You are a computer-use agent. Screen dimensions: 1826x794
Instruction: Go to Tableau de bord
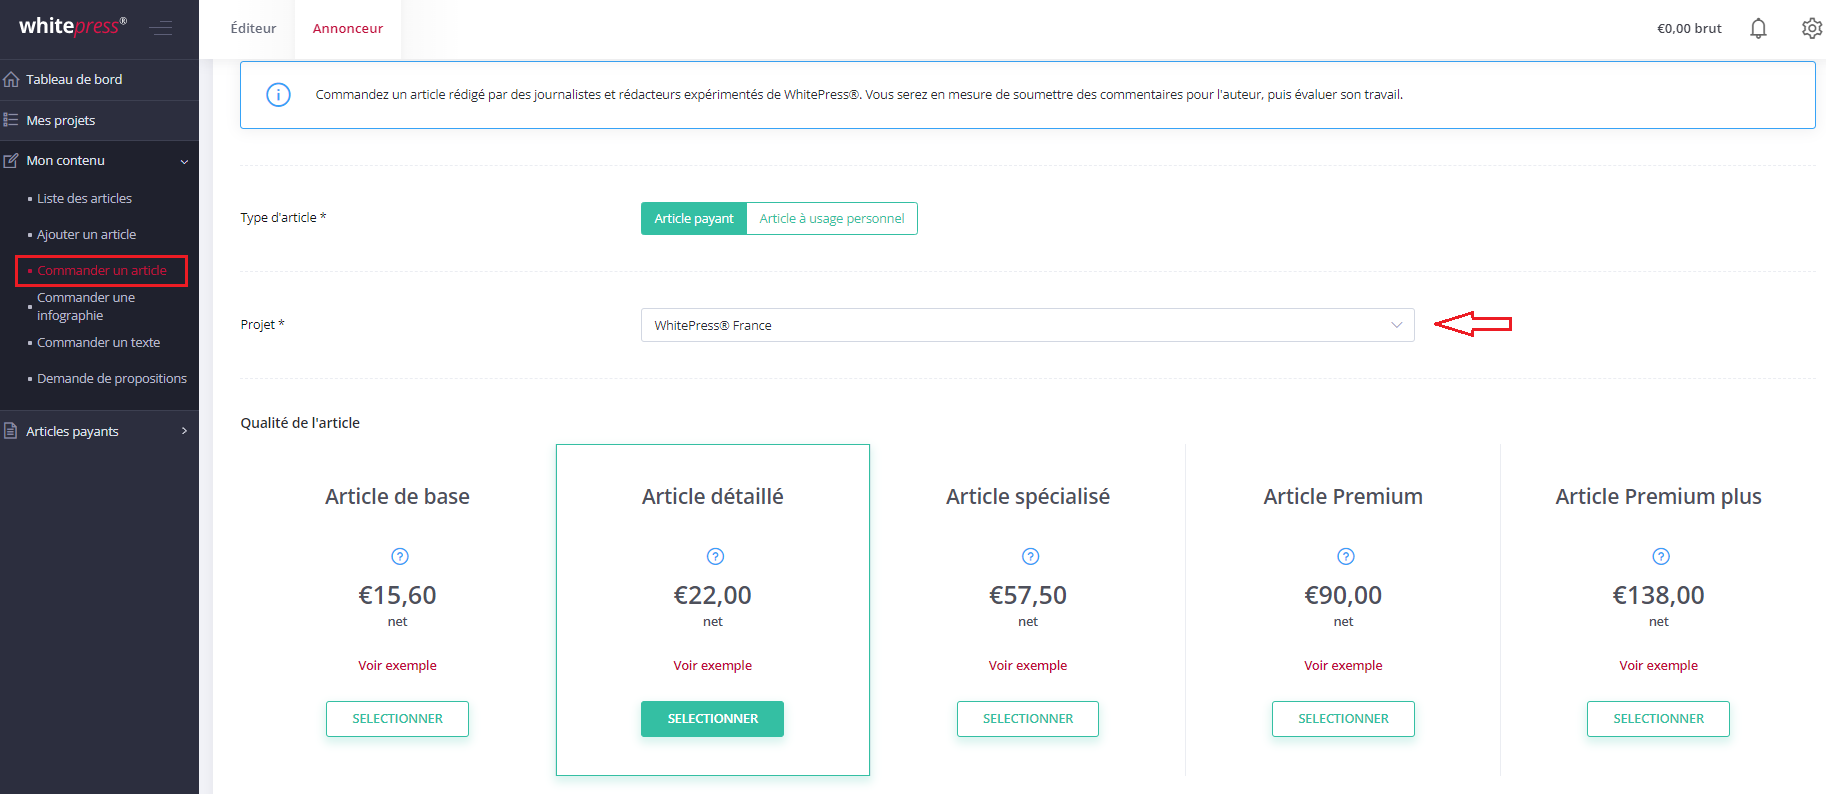click(x=74, y=80)
